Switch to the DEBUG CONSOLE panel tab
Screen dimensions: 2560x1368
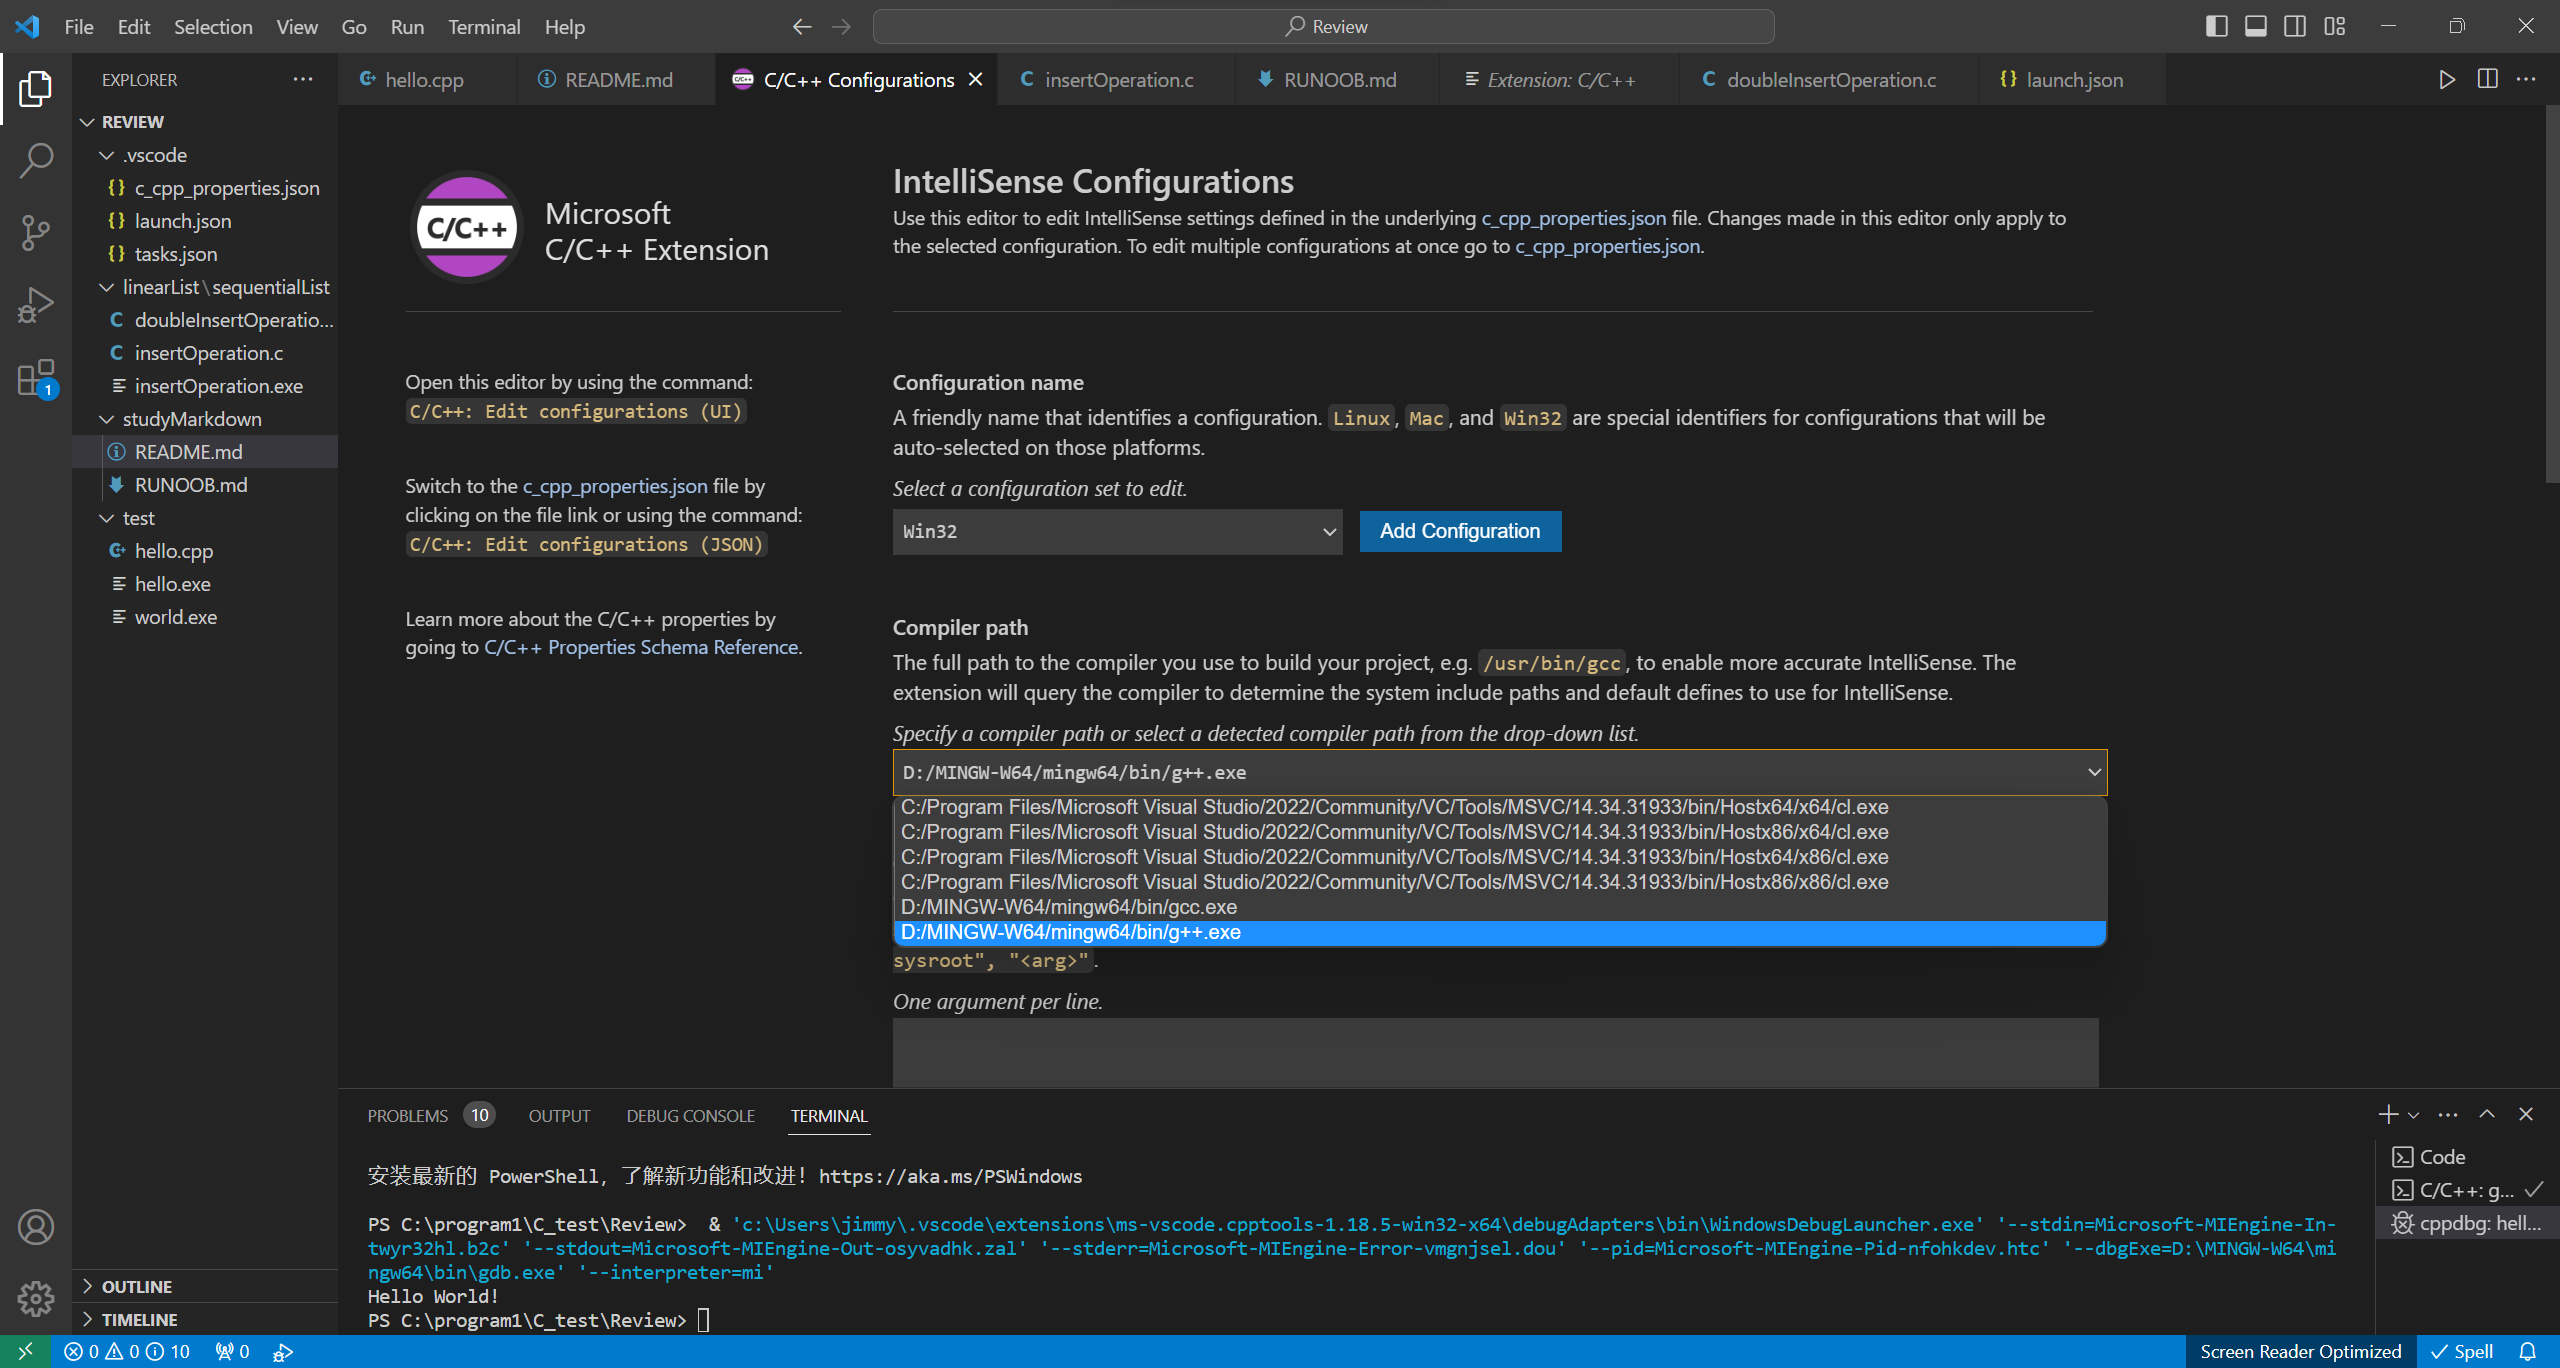click(690, 1115)
